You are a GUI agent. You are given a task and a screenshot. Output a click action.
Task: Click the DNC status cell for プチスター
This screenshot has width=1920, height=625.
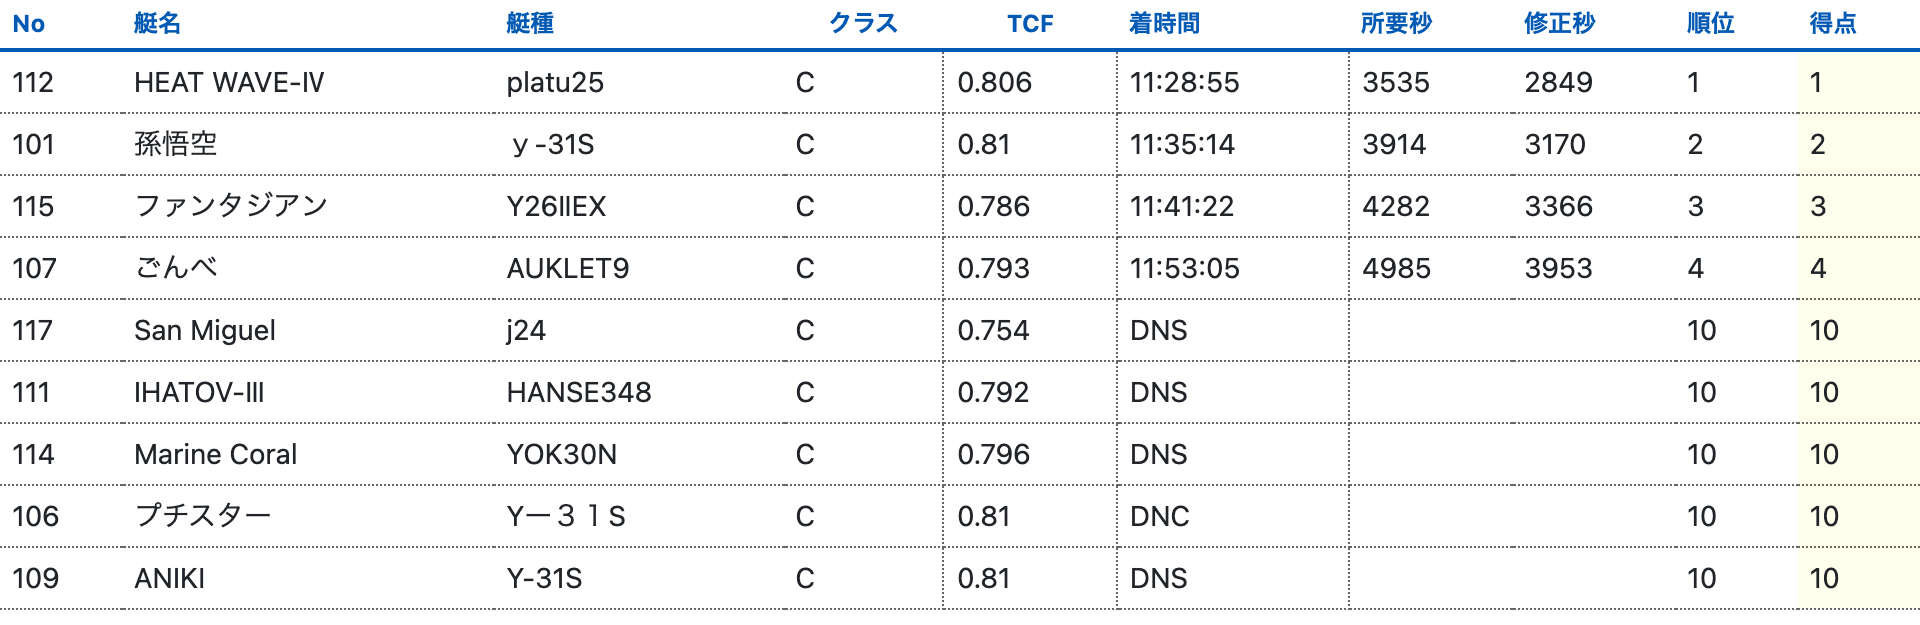pos(1160,516)
